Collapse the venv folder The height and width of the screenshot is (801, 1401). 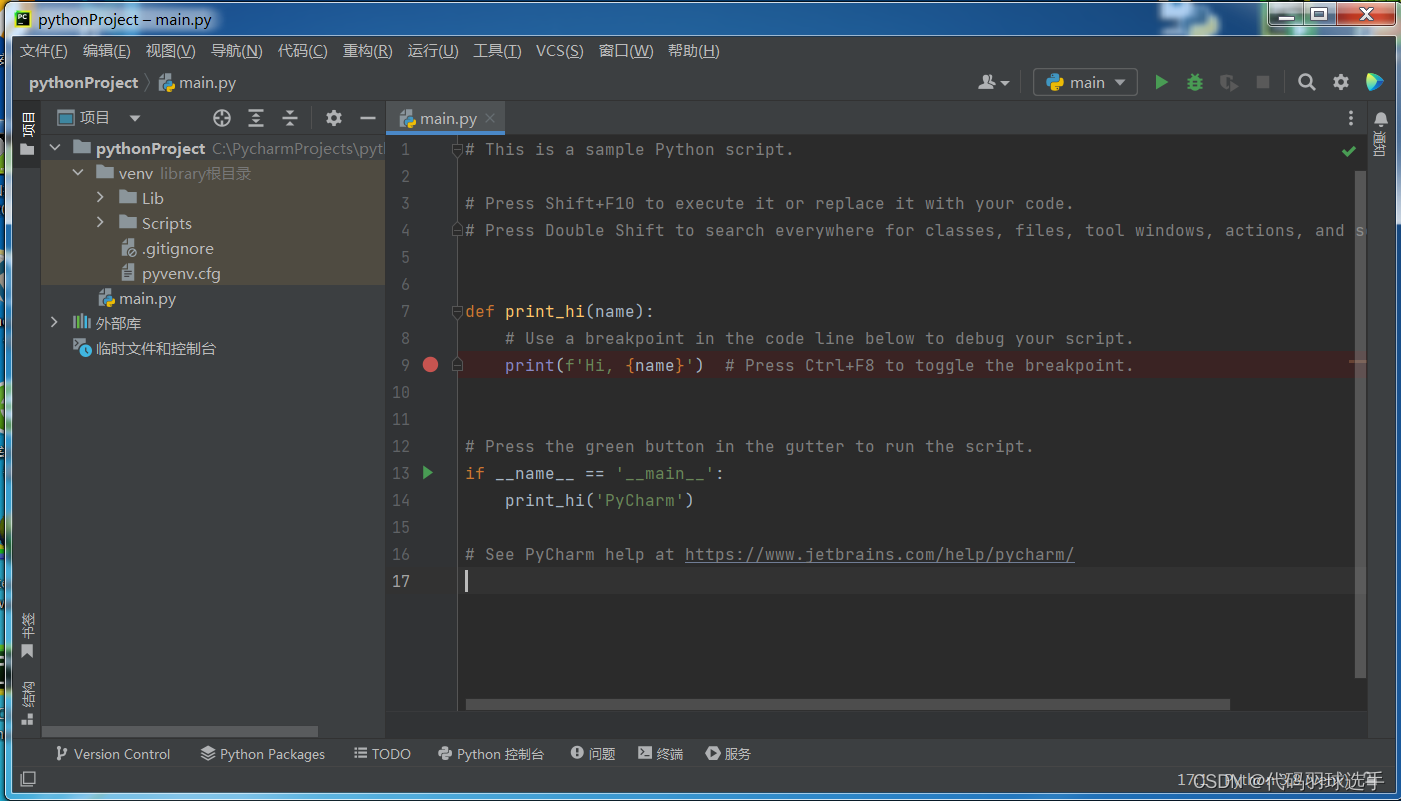click(78, 173)
